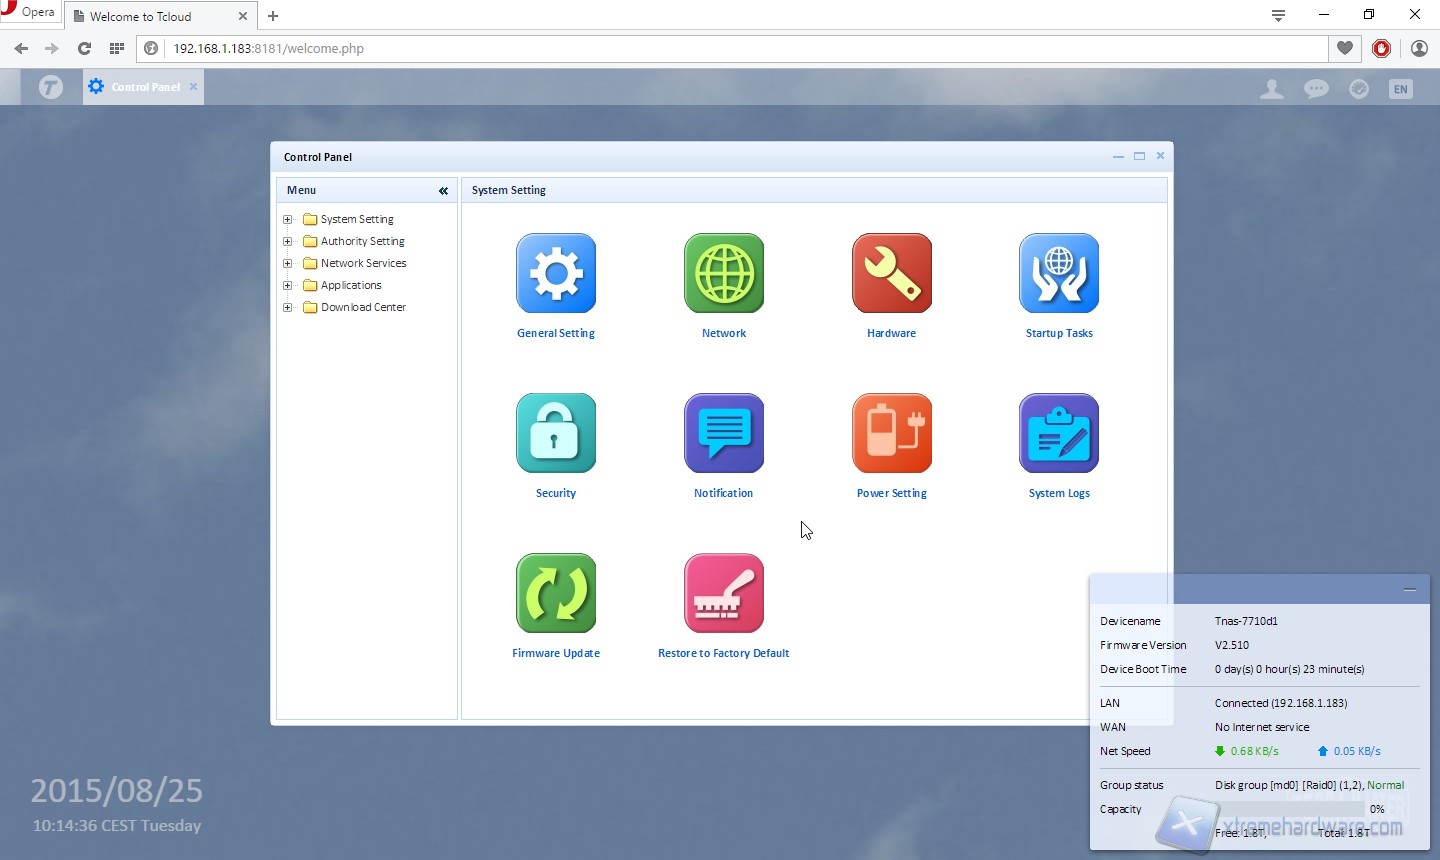Viewport: 1440px width, 860px height.
Task: Expand the System Setting tree node
Action: (288, 219)
